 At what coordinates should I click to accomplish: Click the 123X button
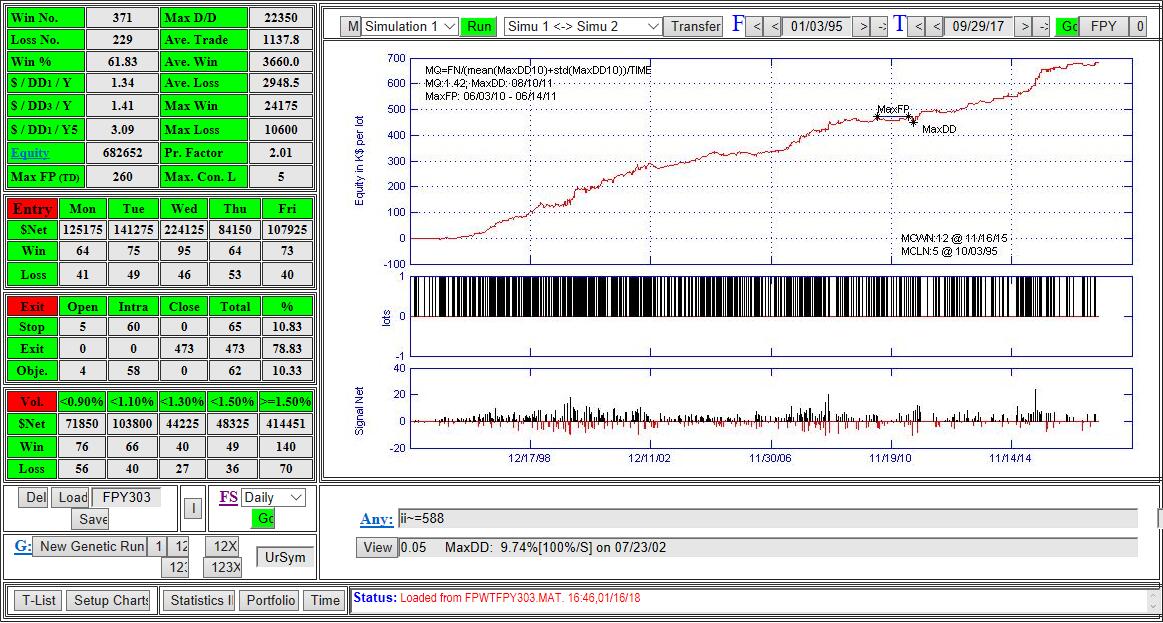[x=222, y=567]
